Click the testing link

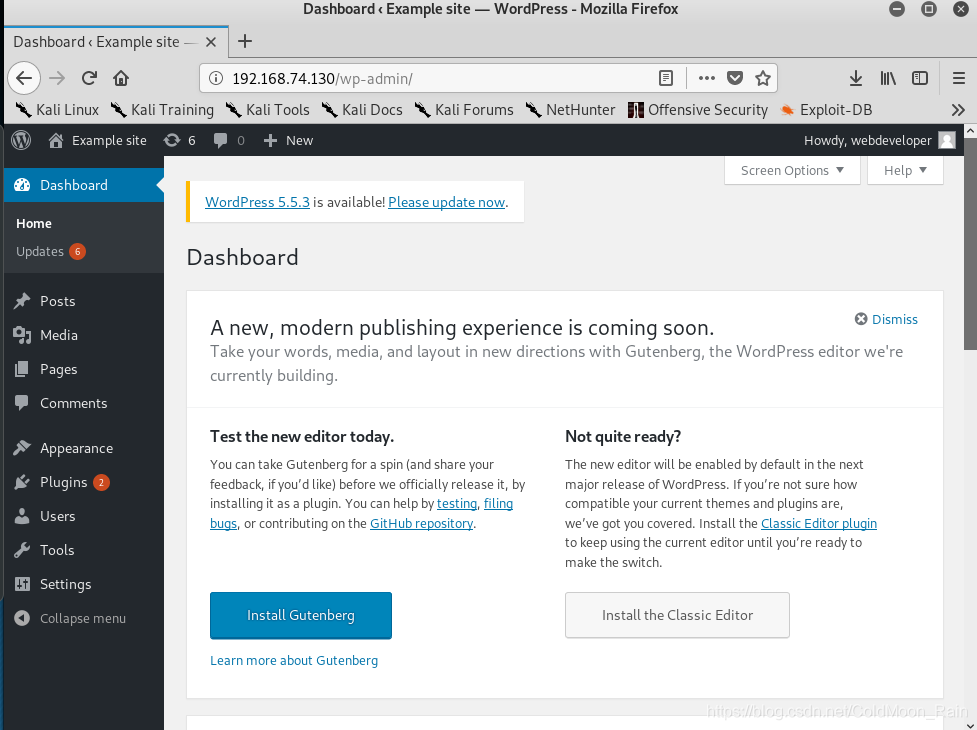tap(457, 503)
